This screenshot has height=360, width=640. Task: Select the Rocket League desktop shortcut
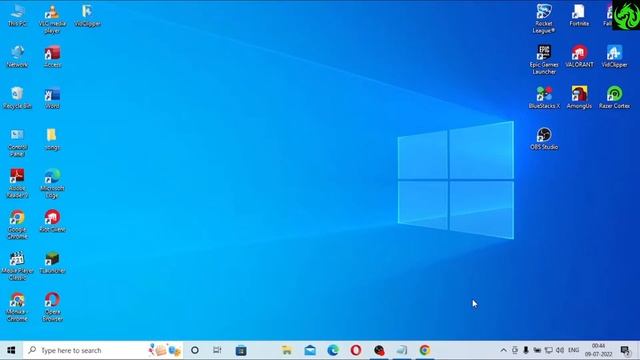(544, 19)
